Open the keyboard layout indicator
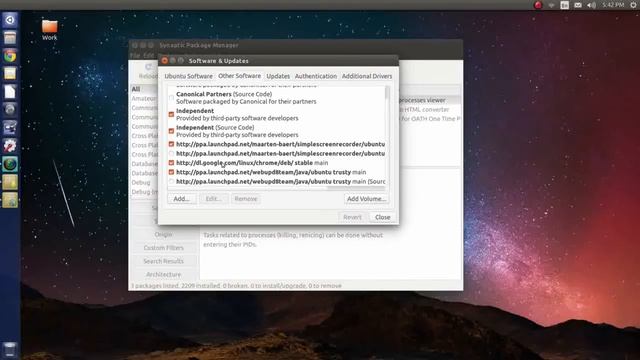The image size is (640, 360). click(564, 5)
